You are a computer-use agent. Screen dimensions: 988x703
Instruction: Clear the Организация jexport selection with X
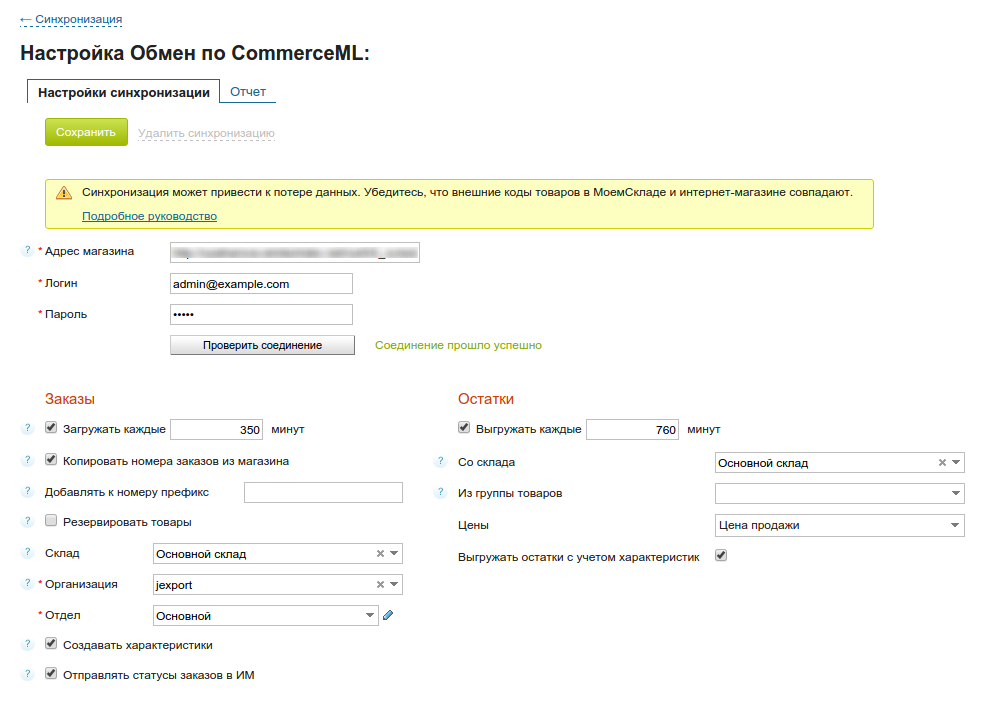coord(380,585)
